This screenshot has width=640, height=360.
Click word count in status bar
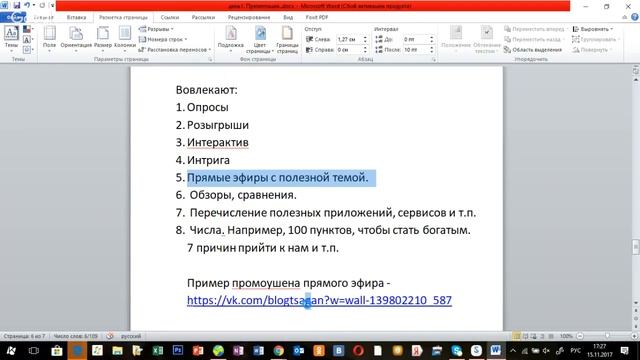76,336
